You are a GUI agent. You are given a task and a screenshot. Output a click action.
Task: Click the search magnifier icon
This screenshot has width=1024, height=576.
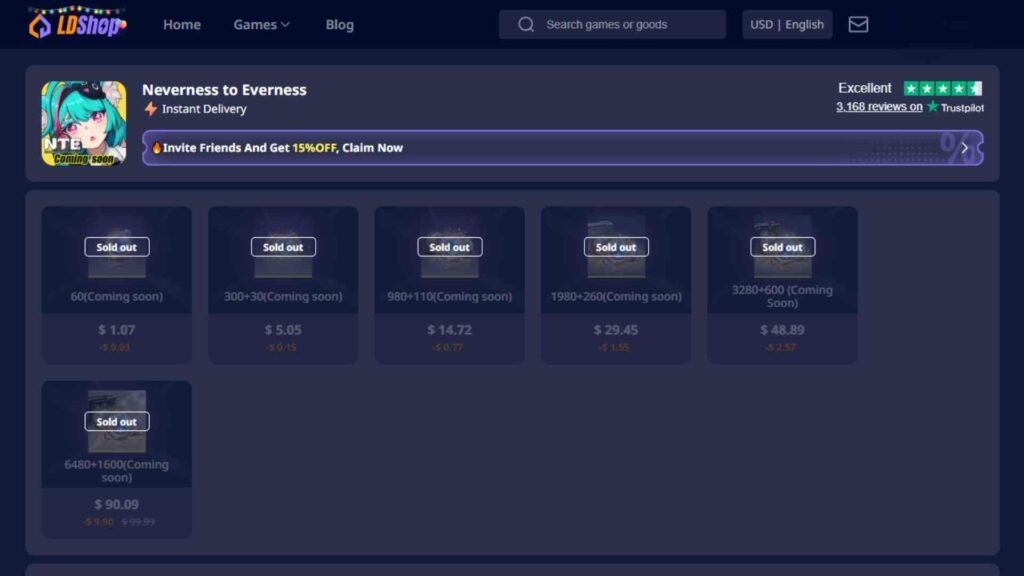click(526, 24)
